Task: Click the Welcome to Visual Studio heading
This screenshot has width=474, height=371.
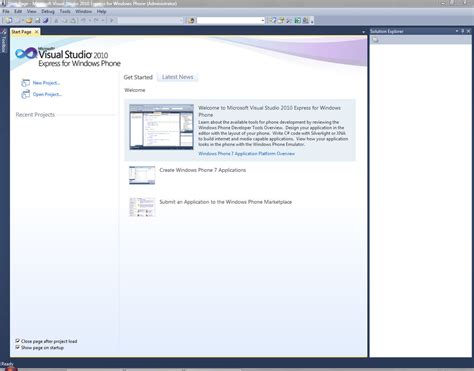Action: coord(269,111)
